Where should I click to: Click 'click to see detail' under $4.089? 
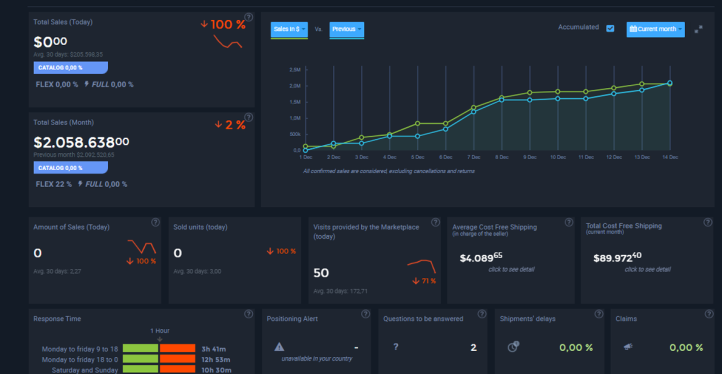(511, 269)
